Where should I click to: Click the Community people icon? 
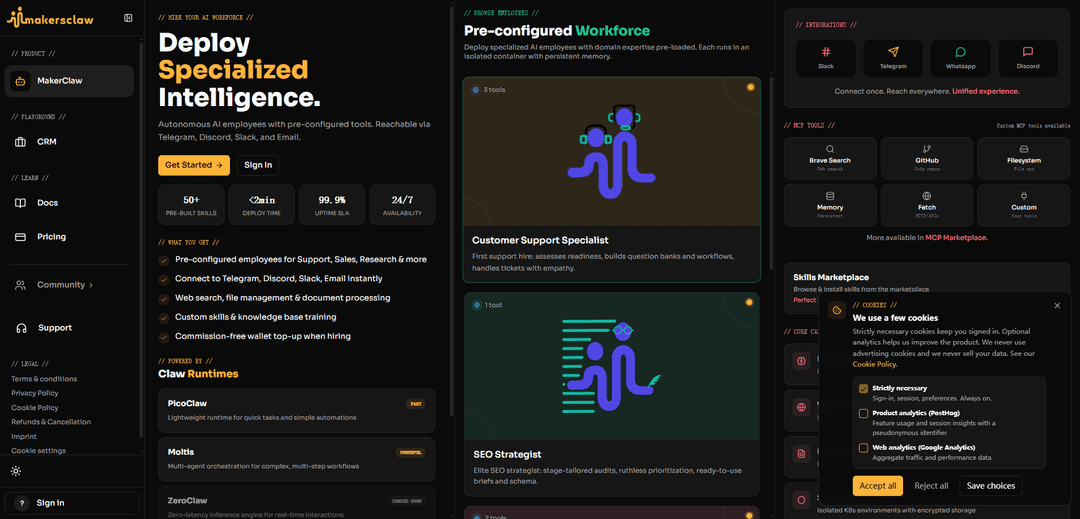pyautogui.click(x=21, y=285)
